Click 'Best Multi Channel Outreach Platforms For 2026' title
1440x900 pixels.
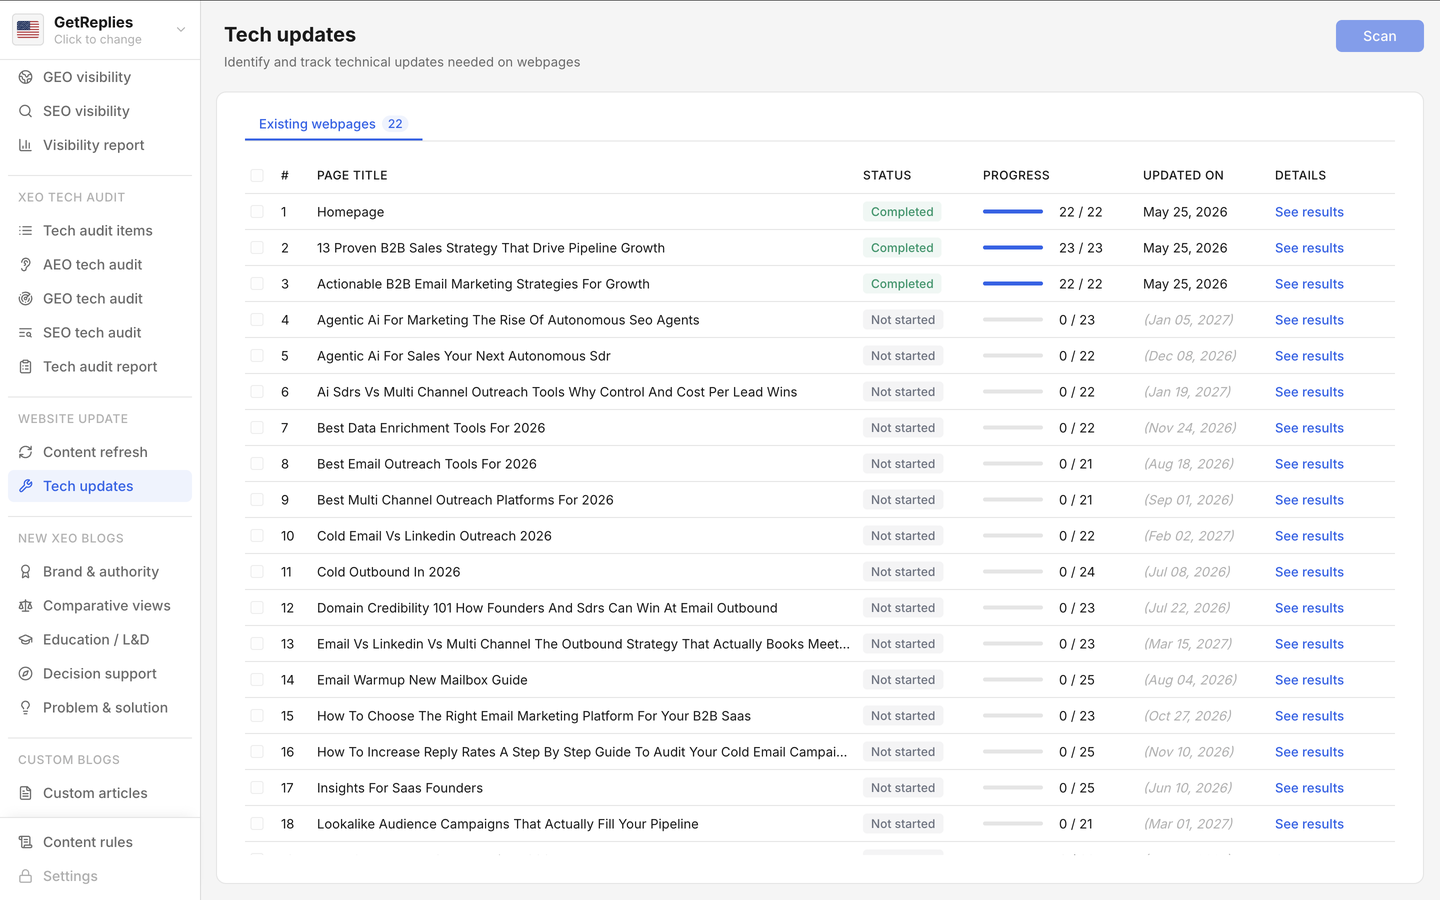click(x=465, y=500)
